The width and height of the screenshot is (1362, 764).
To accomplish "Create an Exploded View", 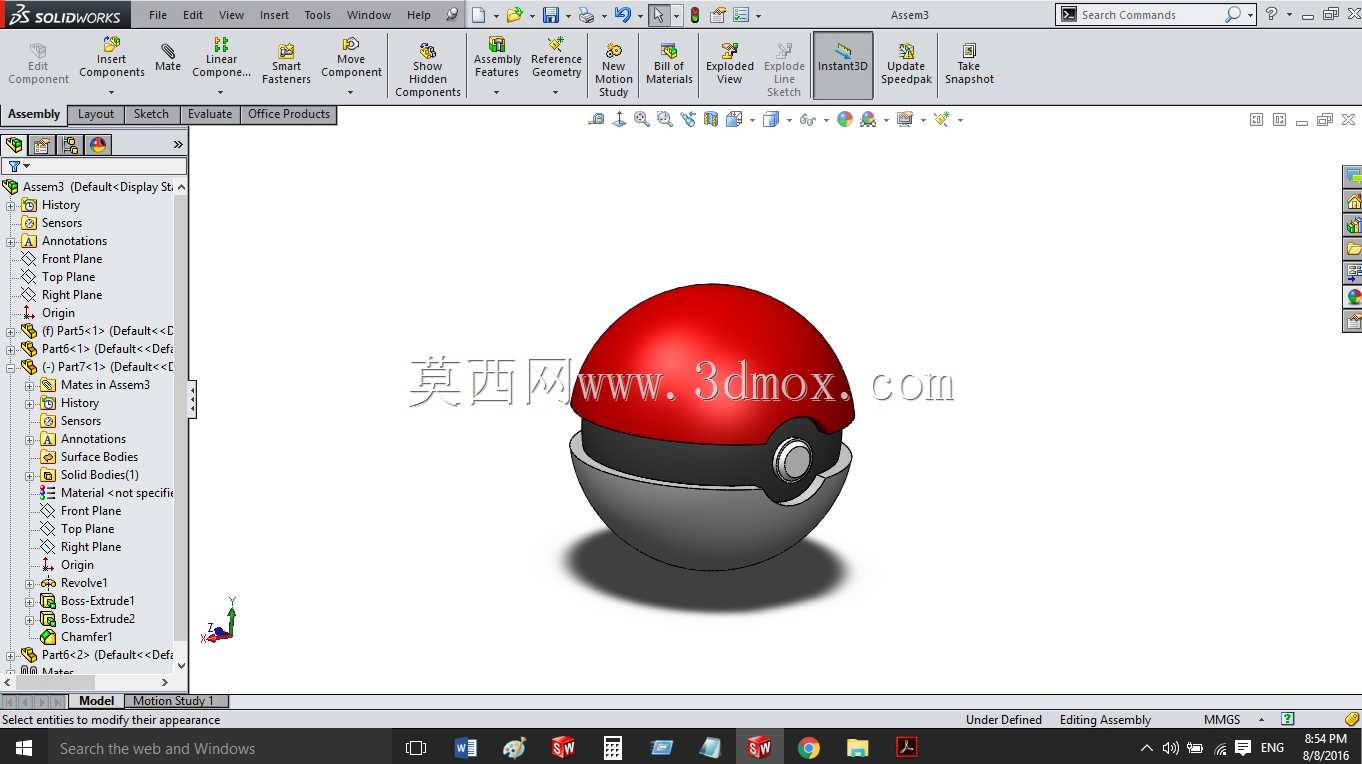I will pyautogui.click(x=730, y=64).
